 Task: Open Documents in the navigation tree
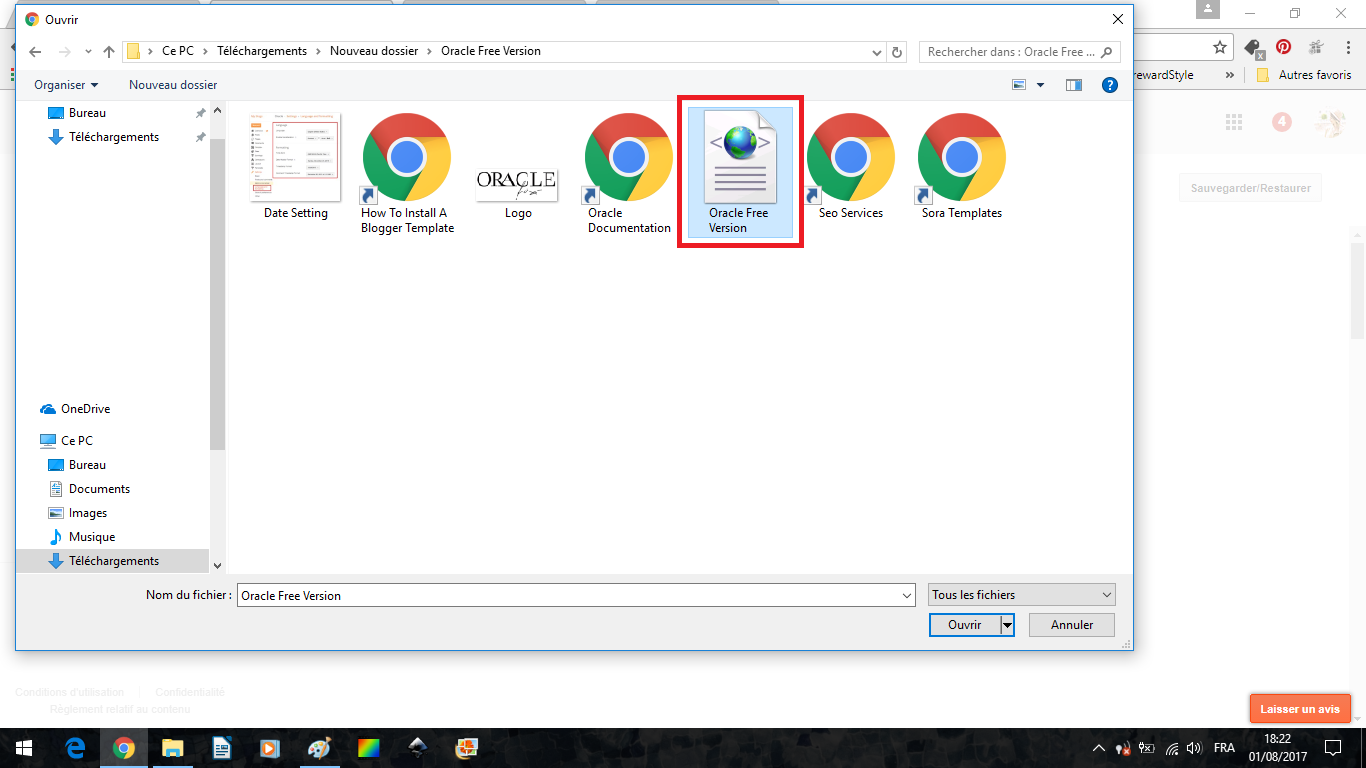click(99, 489)
